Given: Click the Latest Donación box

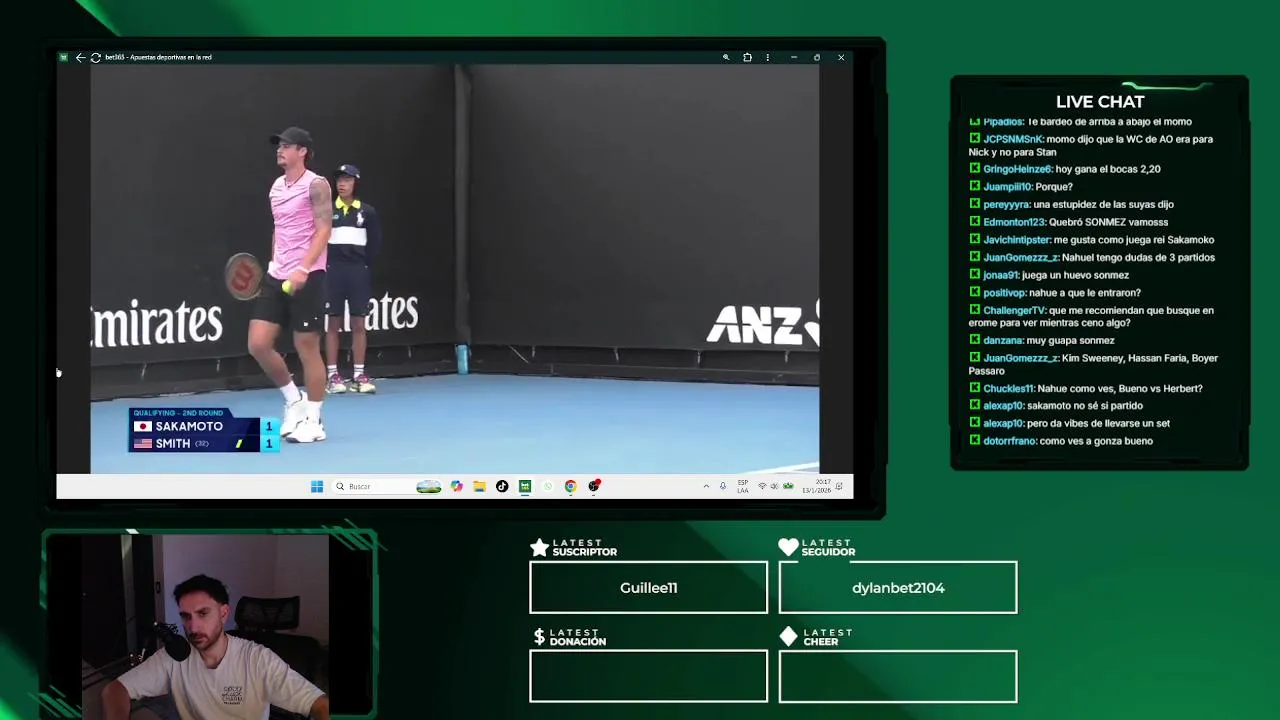Looking at the screenshot, I should coord(649,677).
